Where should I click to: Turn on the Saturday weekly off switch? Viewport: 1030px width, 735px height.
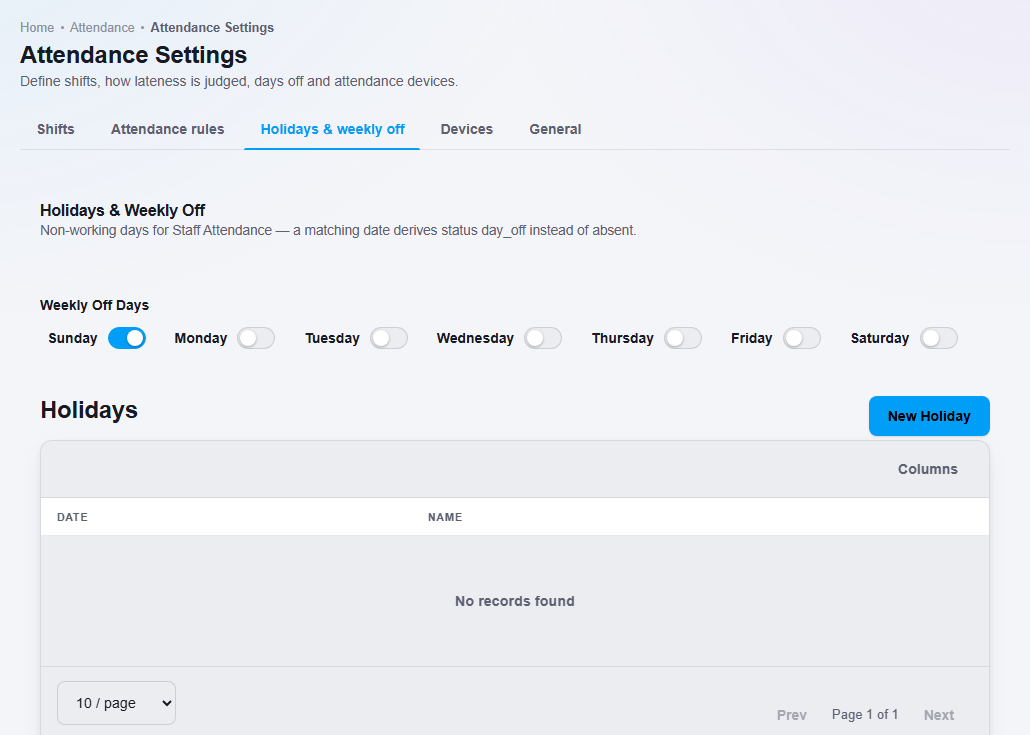click(x=939, y=338)
